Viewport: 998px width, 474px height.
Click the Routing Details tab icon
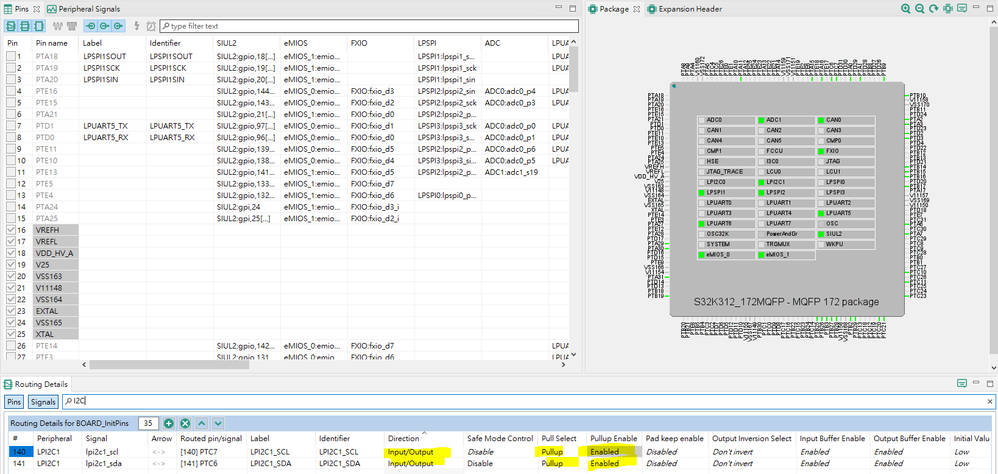(8, 384)
